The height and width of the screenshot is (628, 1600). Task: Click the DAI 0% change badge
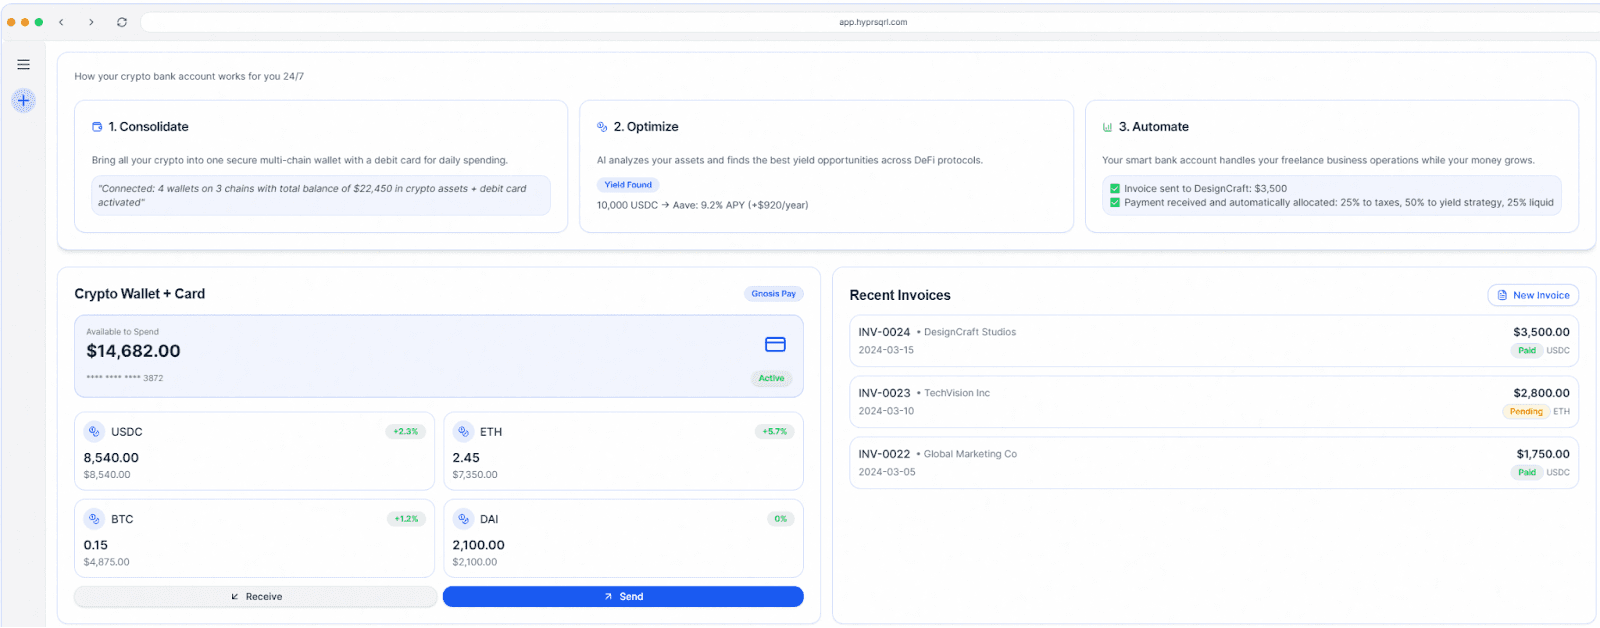[x=780, y=519]
